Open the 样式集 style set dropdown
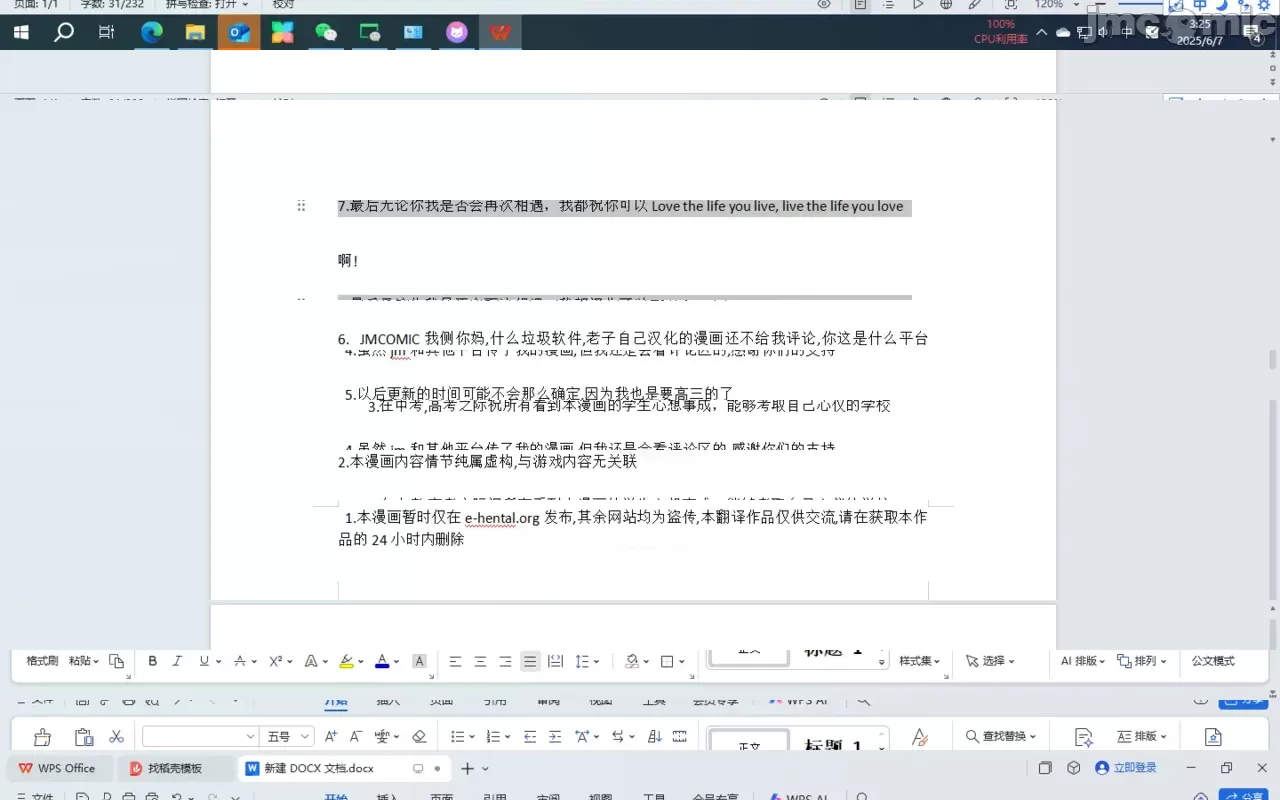 click(921, 661)
